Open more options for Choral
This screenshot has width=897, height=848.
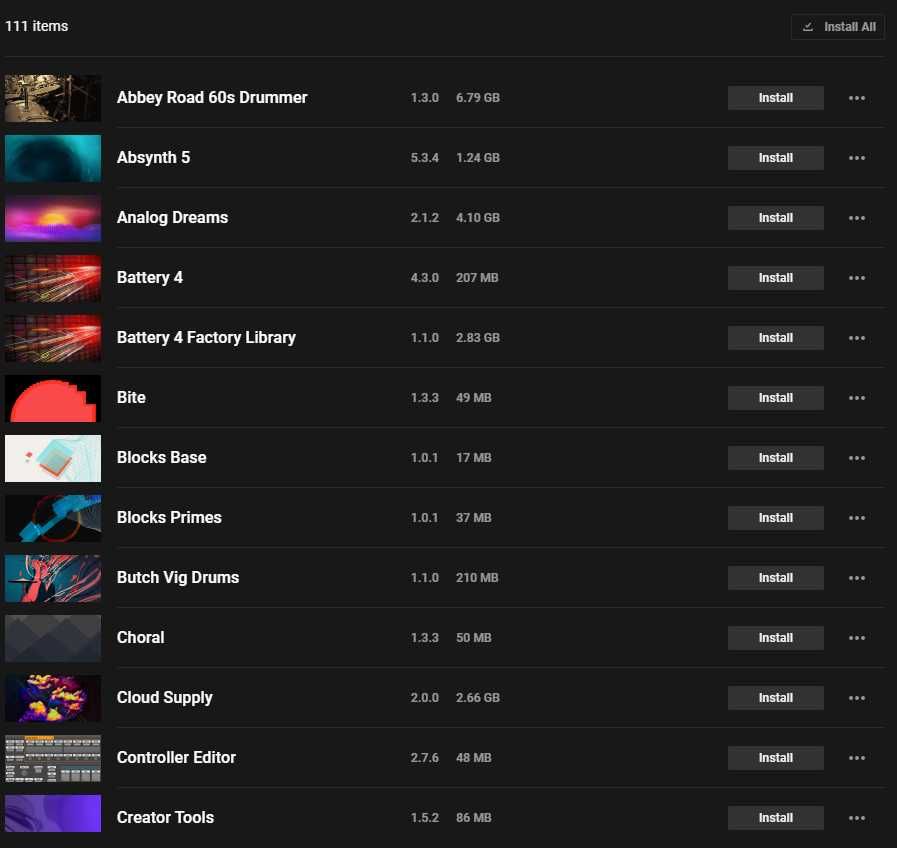(x=856, y=638)
